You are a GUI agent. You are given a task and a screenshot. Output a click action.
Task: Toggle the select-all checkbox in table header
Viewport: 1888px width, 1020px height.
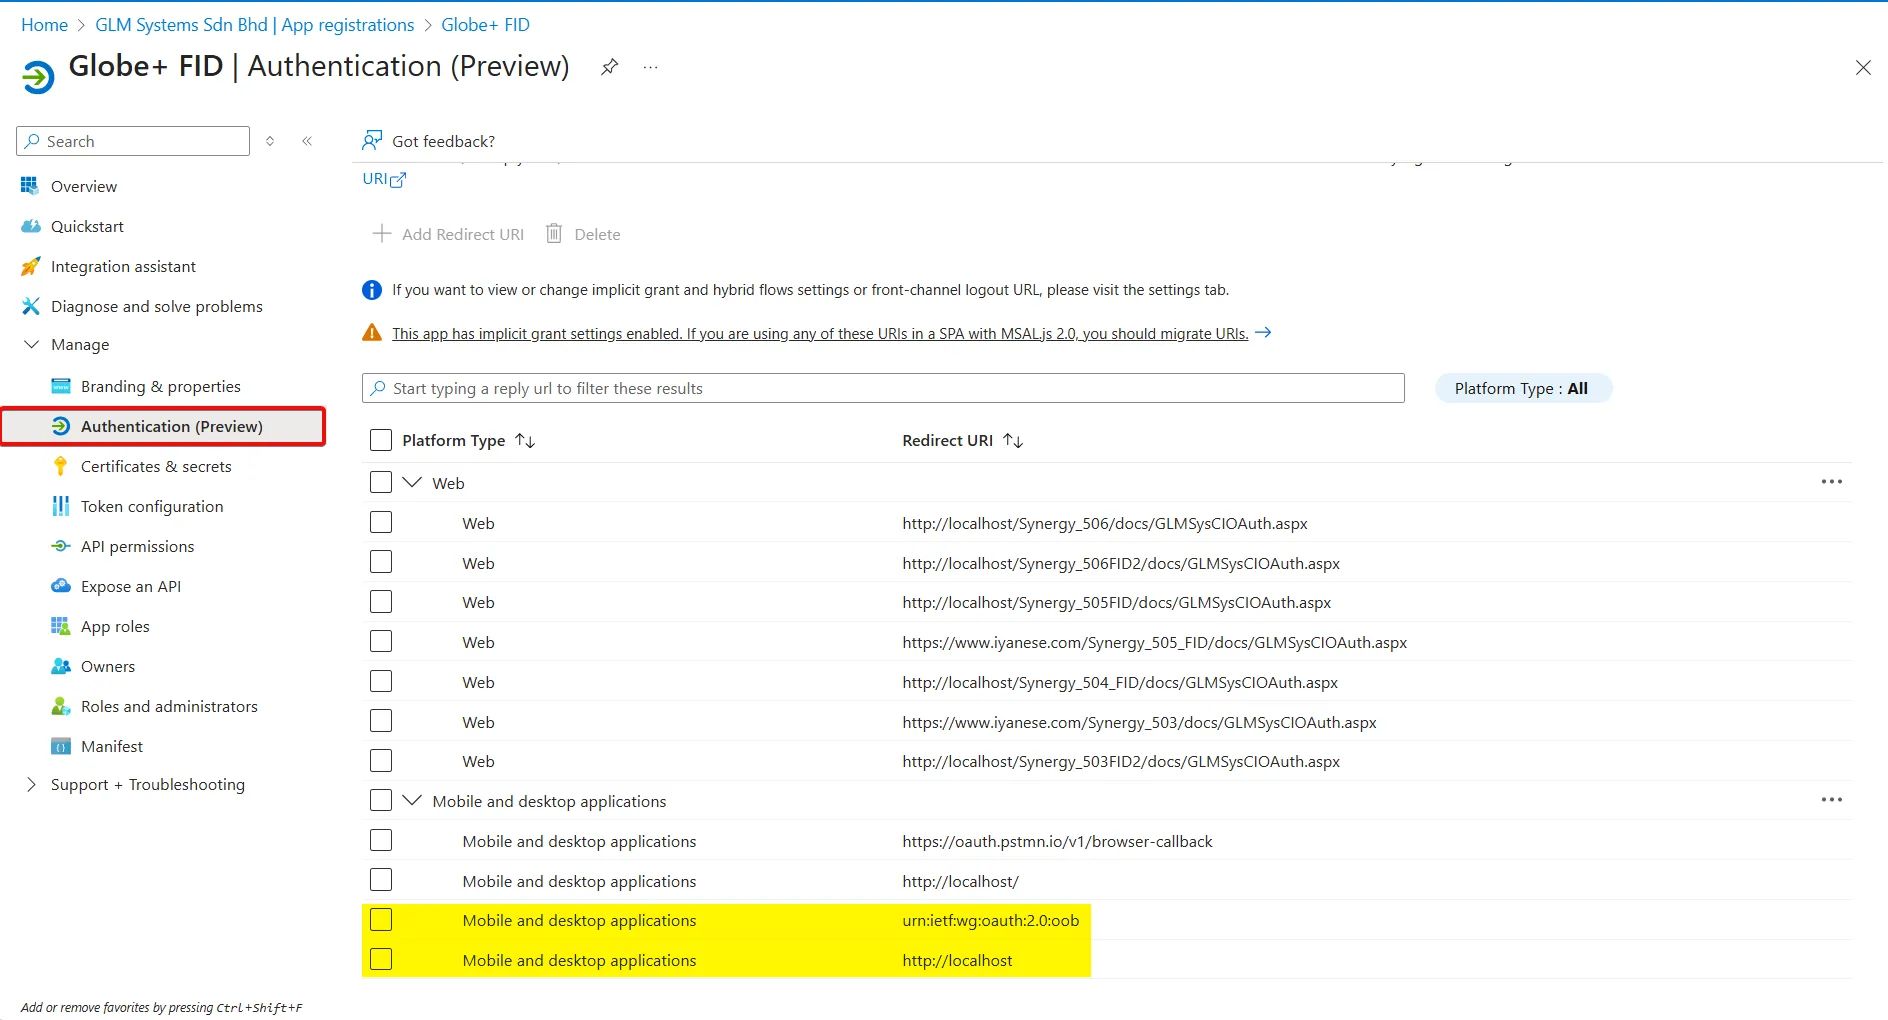[x=381, y=441]
